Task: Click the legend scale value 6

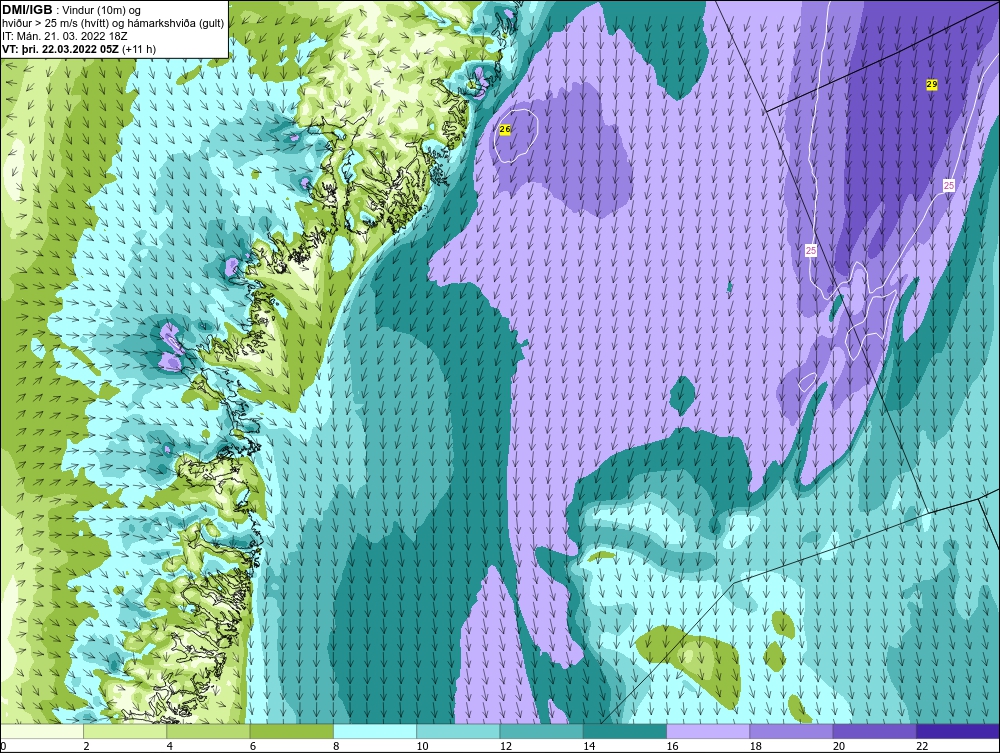Action: (253, 746)
